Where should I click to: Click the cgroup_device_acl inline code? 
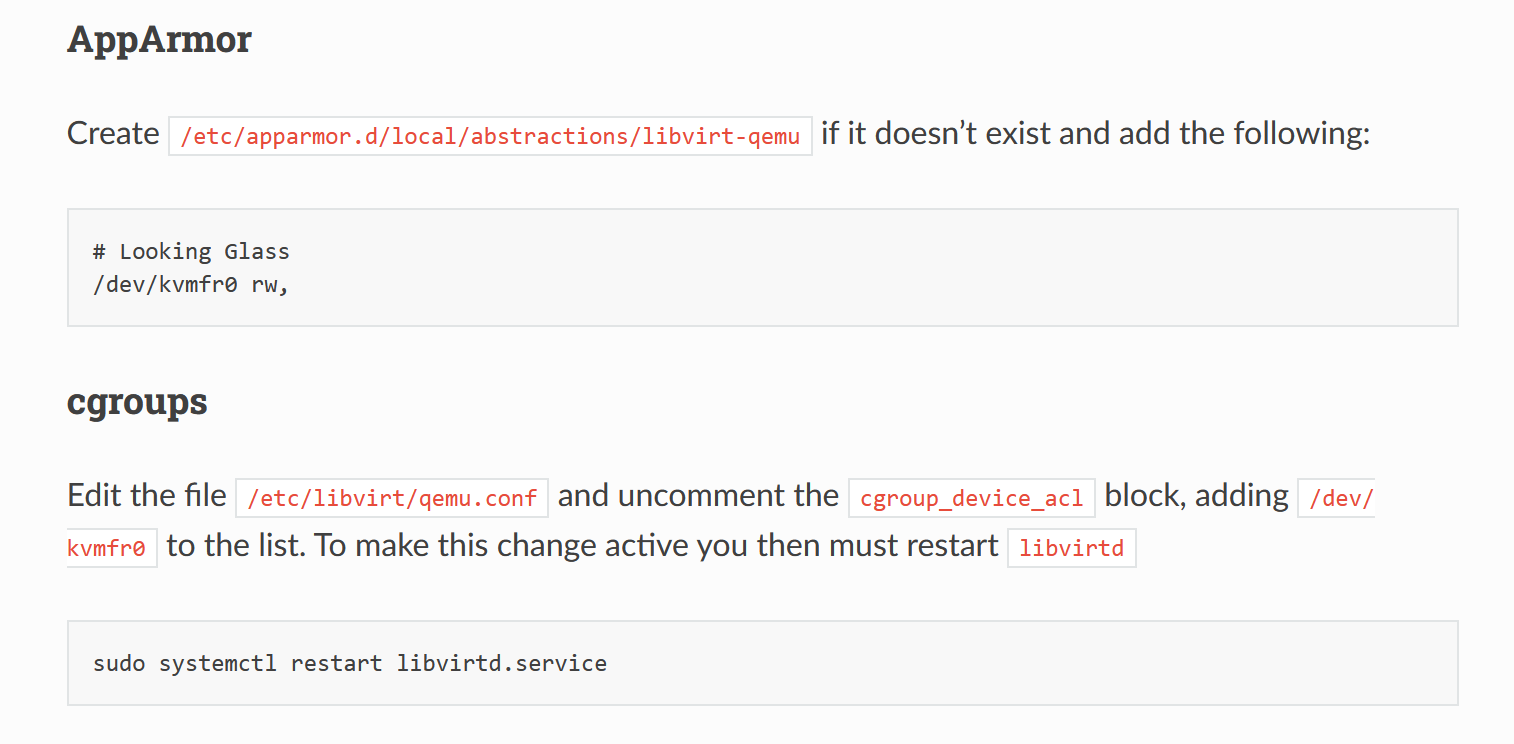[x=971, y=498]
